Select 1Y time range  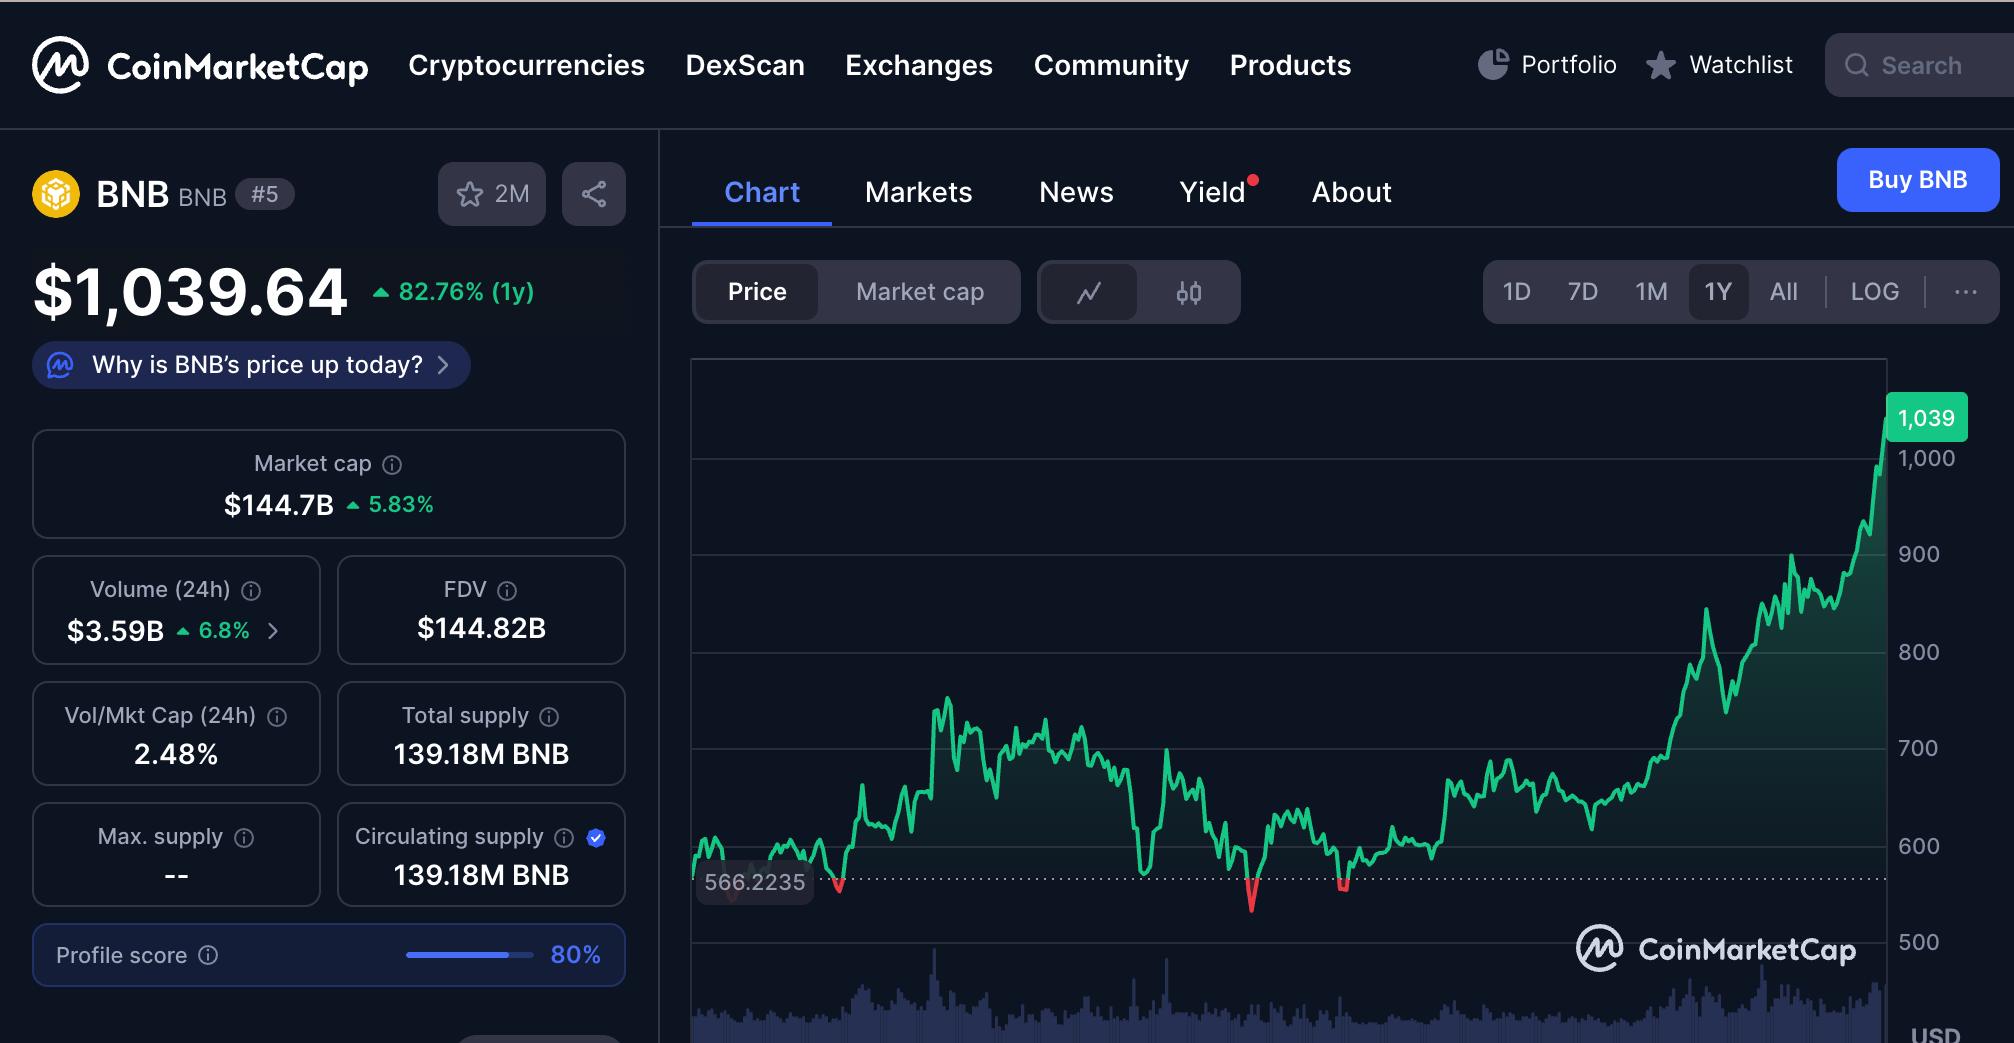[x=1718, y=292]
